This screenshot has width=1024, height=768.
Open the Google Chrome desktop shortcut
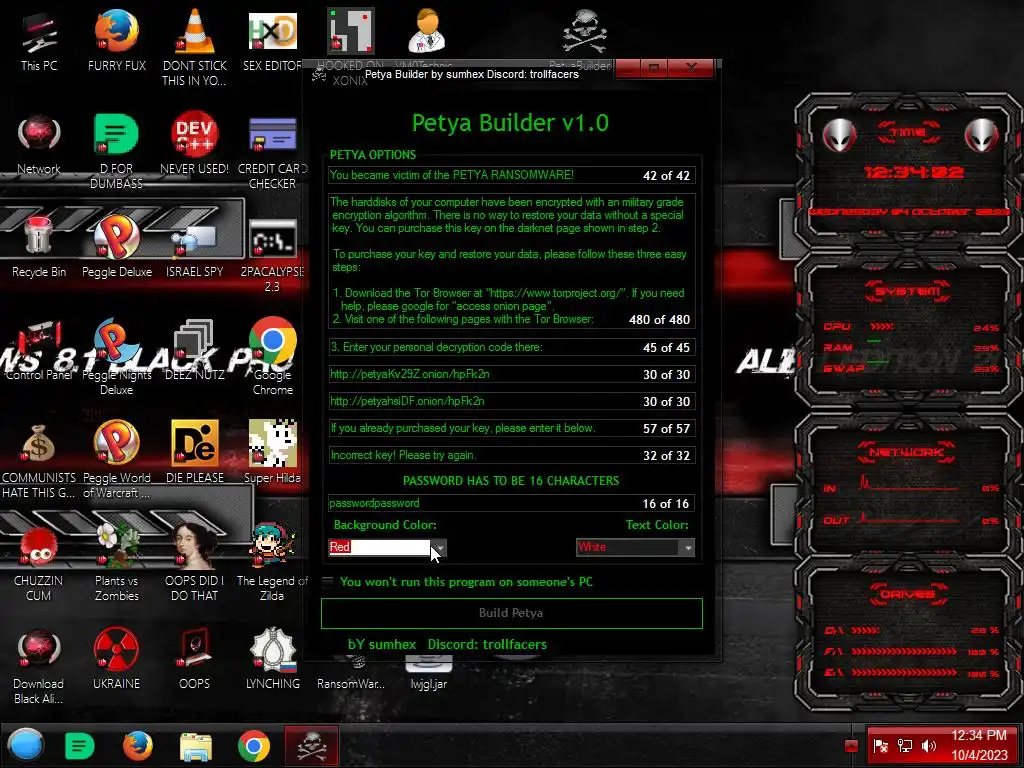pos(272,357)
